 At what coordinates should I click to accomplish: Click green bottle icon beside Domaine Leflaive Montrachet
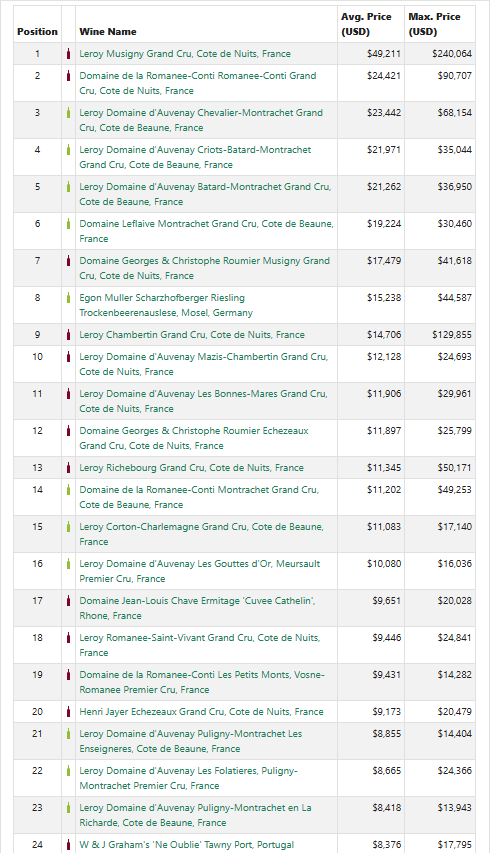69,224
